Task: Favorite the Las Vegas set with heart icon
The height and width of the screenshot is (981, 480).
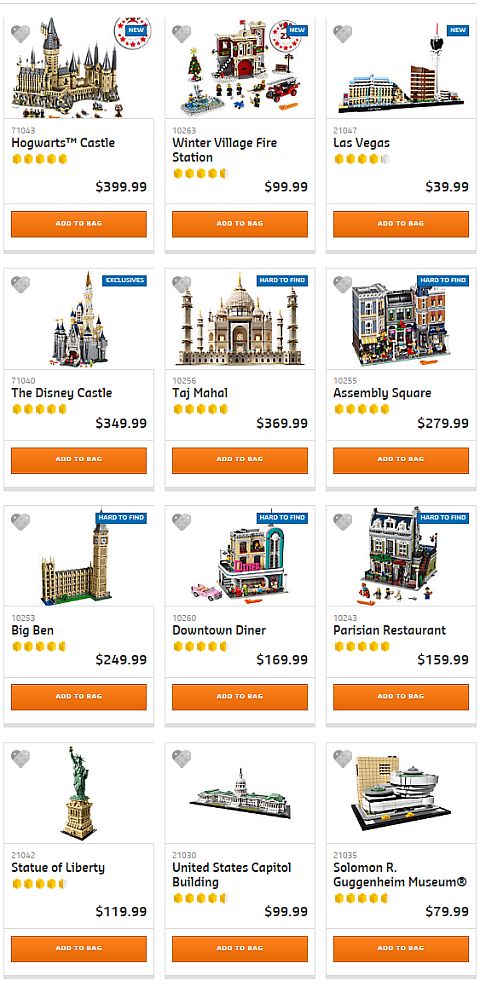Action: 342,34
